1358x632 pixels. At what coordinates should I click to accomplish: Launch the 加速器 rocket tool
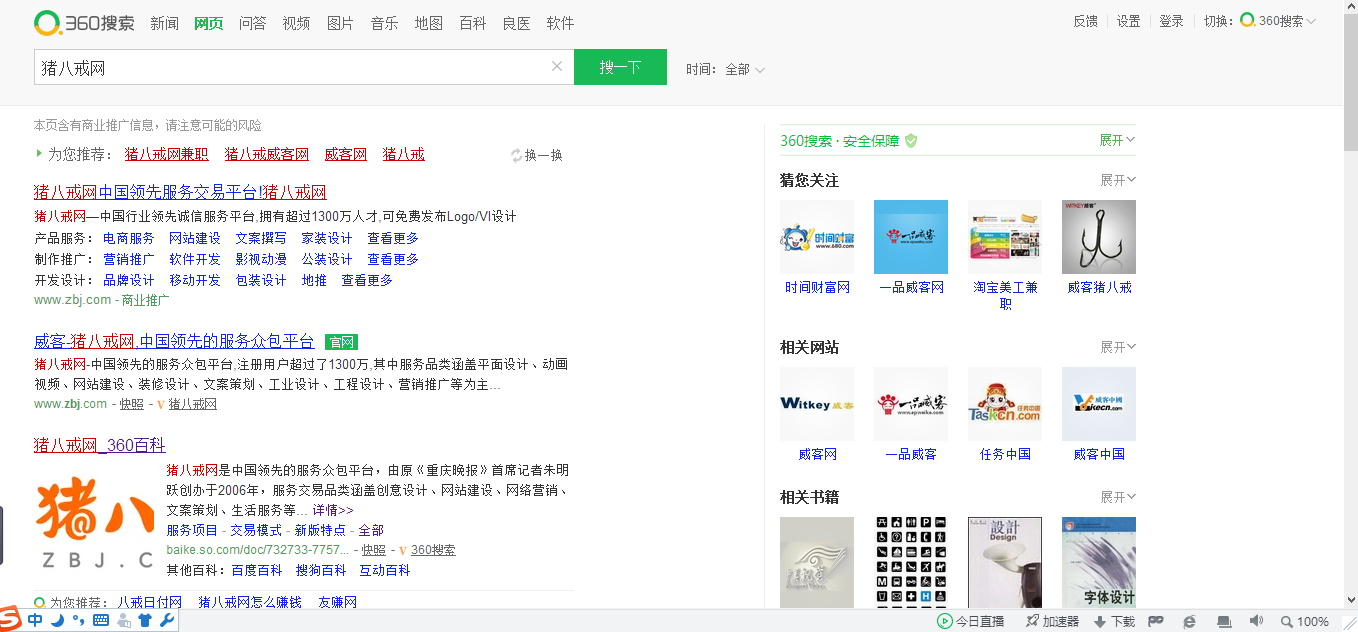click(1053, 621)
